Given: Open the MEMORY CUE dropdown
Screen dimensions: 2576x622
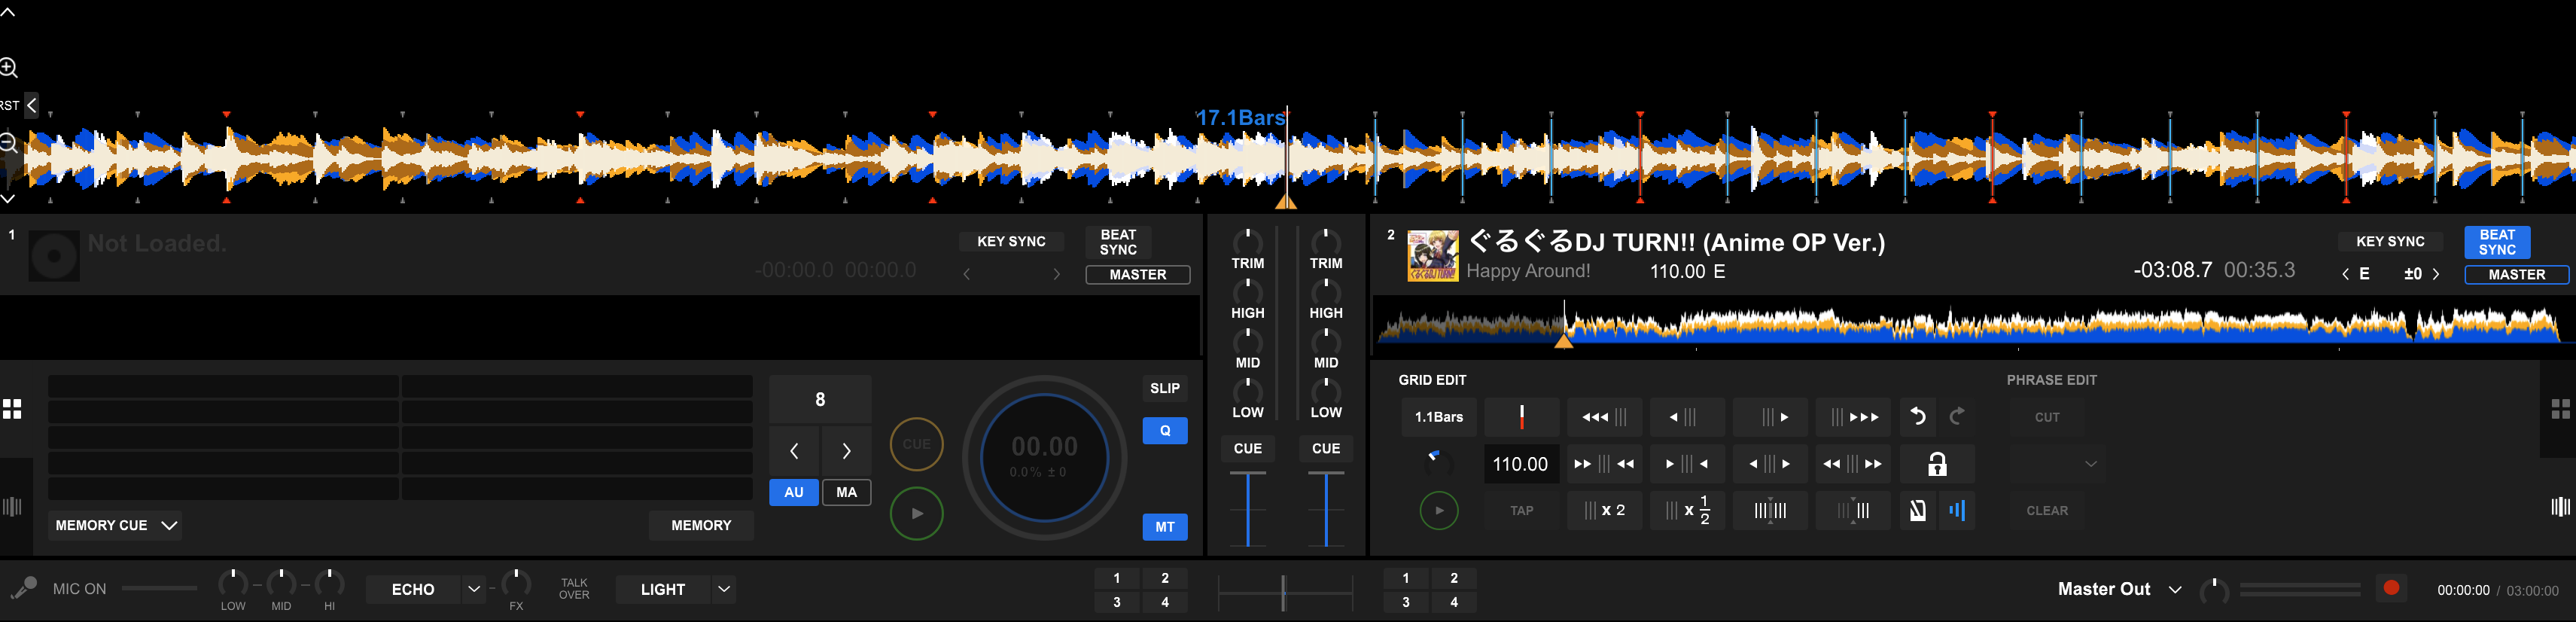Looking at the screenshot, I should [x=116, y=525].
